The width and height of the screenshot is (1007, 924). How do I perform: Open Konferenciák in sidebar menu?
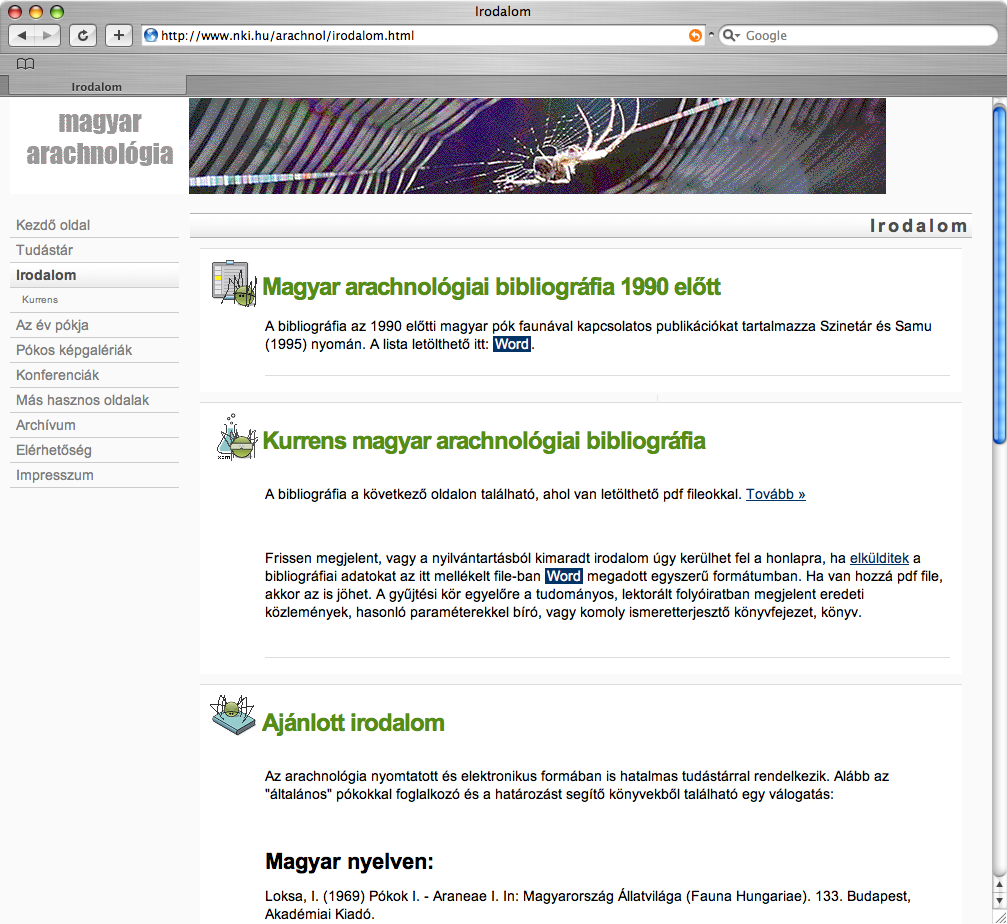click(57, 376)
